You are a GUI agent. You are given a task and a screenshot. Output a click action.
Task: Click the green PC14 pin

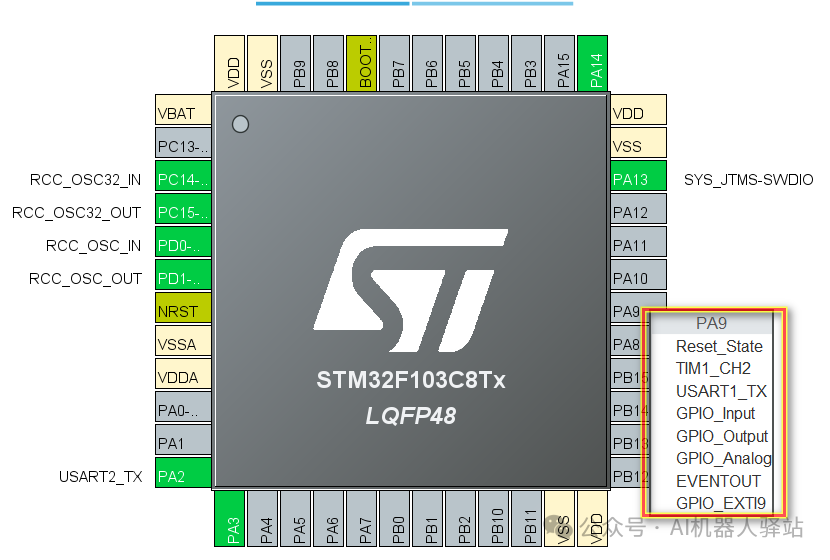pos(183,176)
